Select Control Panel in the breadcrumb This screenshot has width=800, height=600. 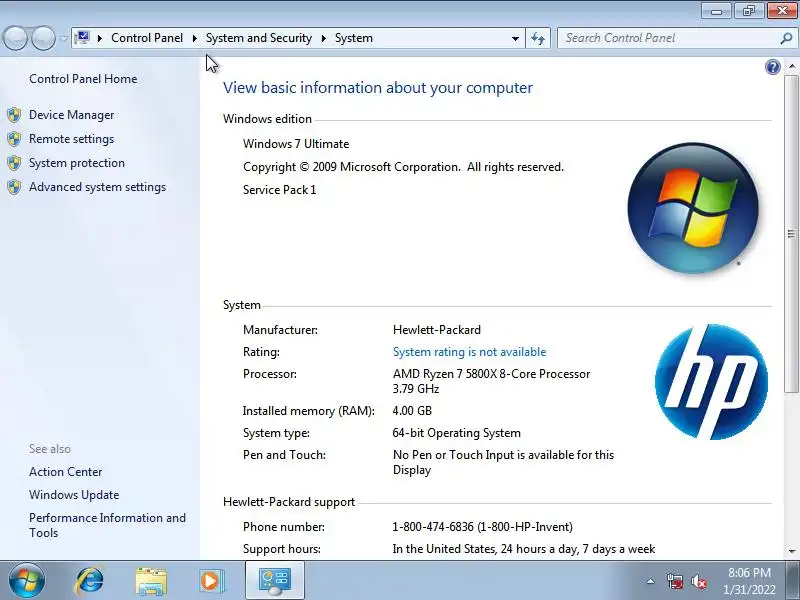click(x=147, y=38)
